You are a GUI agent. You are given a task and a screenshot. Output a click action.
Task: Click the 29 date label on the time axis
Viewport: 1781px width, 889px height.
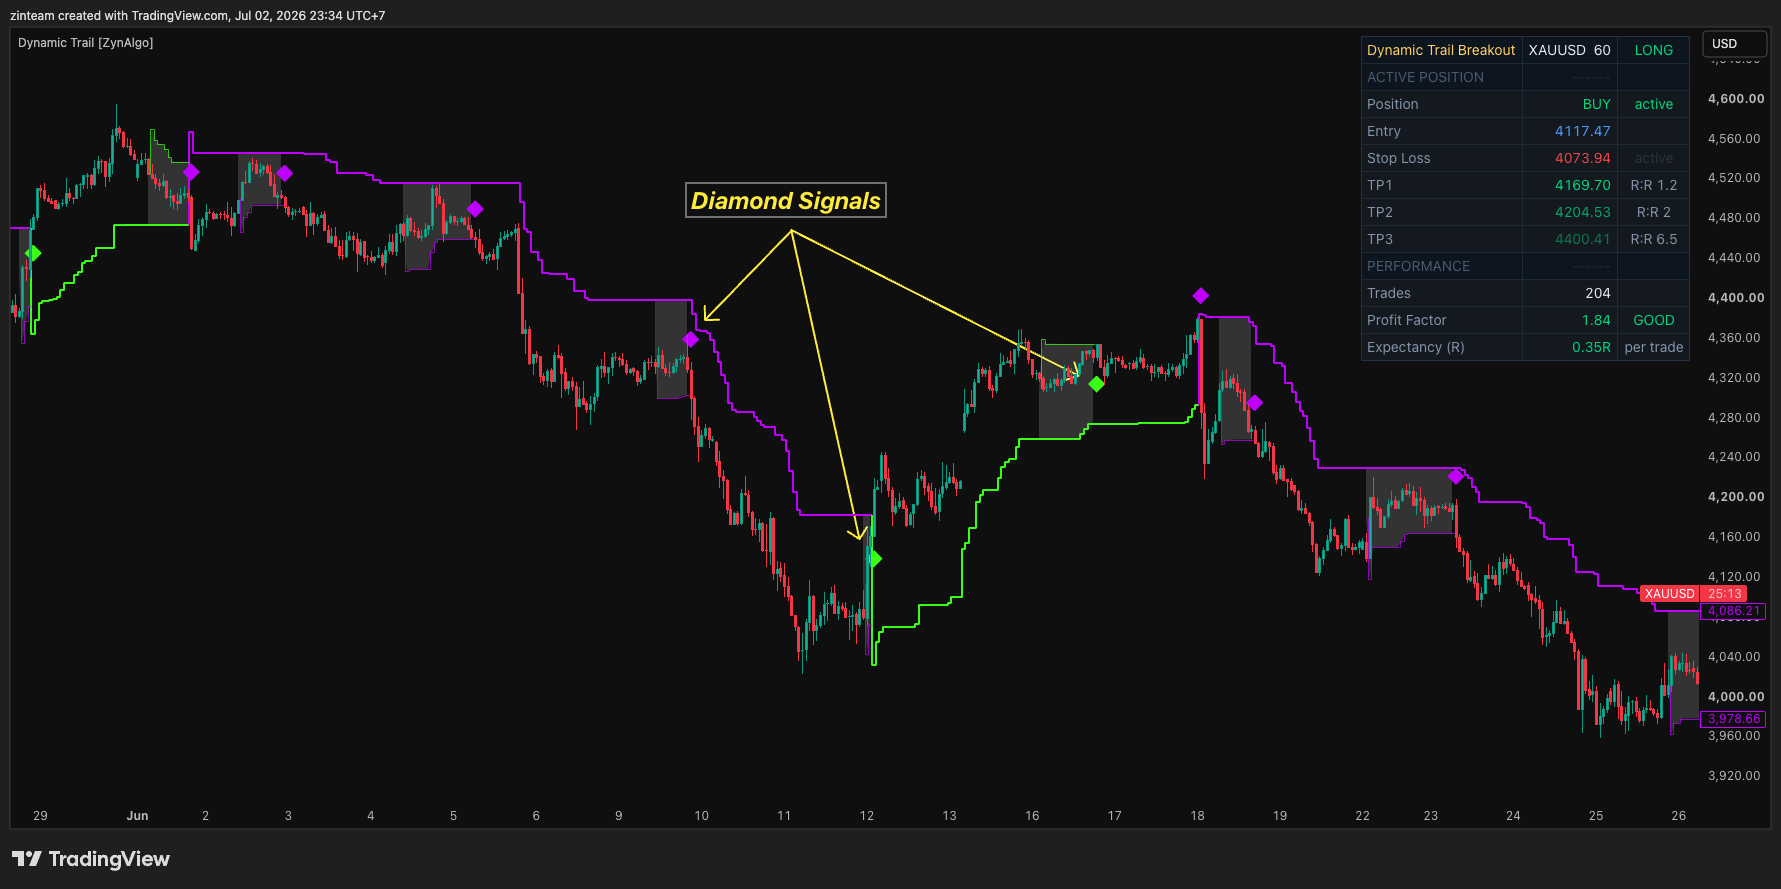point(40,816)
